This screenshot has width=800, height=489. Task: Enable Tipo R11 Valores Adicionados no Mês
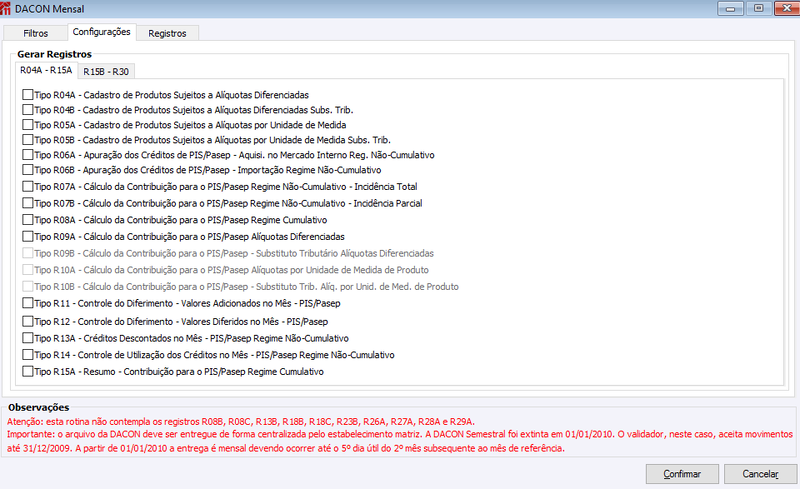pyautogui.click(x=28, y=303)
